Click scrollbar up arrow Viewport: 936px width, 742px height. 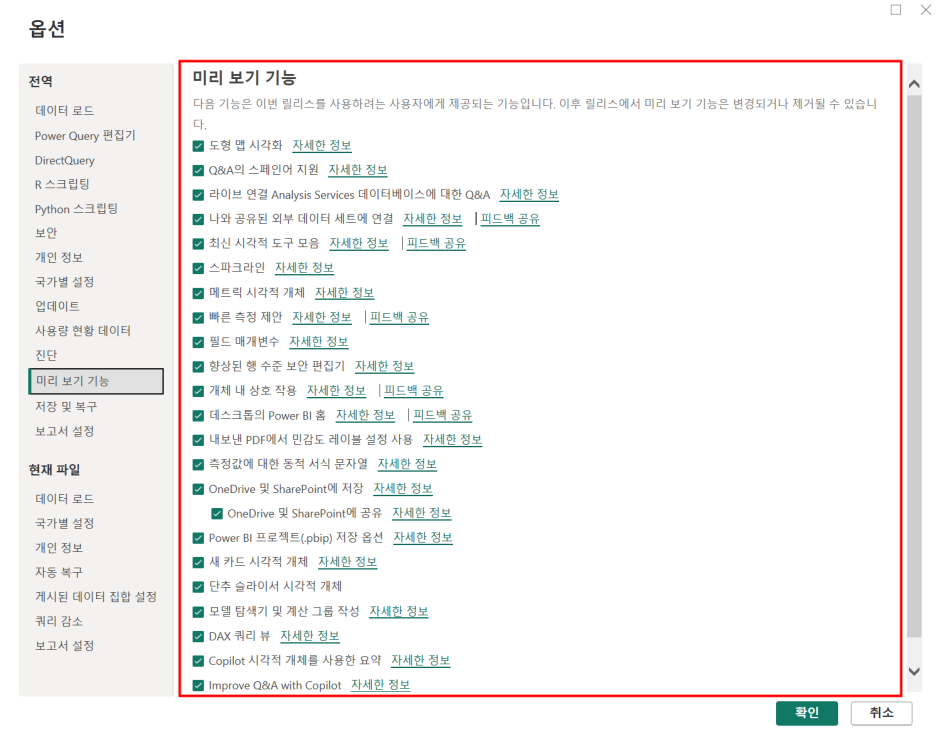[914, 84]
